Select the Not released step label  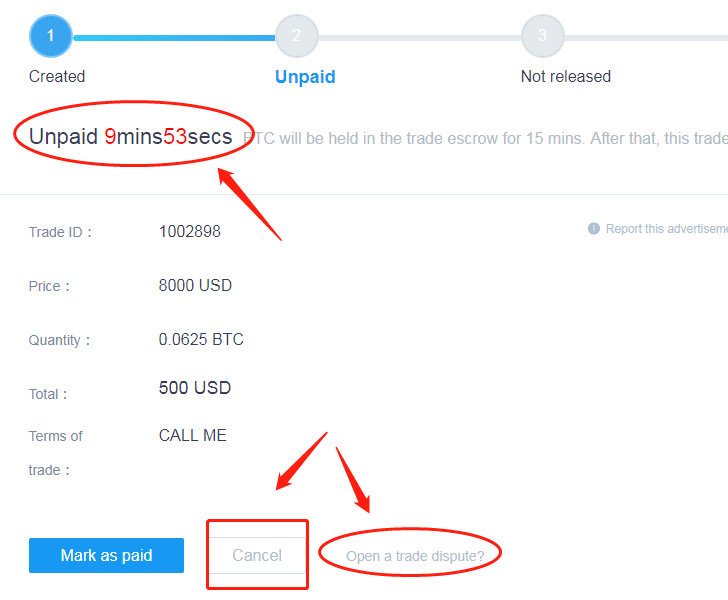565,77
